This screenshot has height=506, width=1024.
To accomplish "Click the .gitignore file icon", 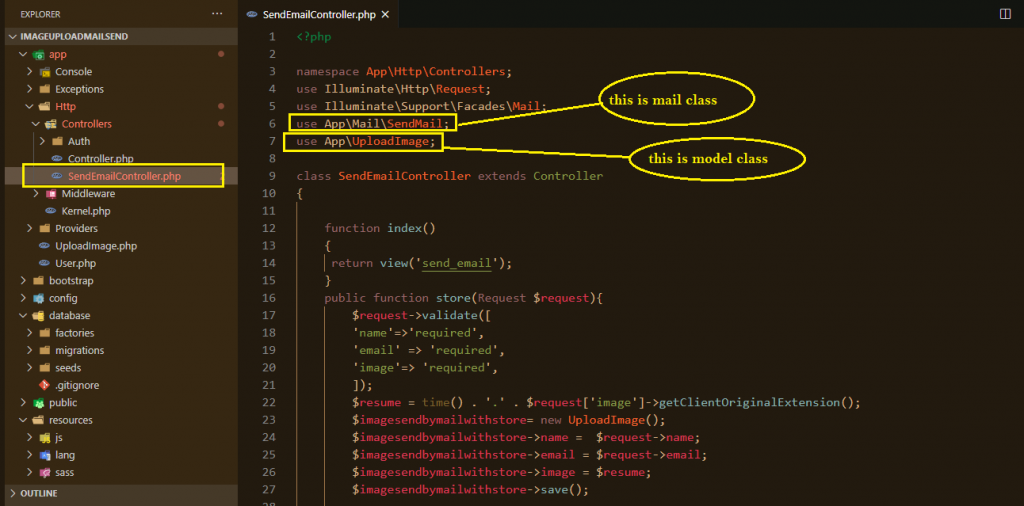I will pos(44,385).
